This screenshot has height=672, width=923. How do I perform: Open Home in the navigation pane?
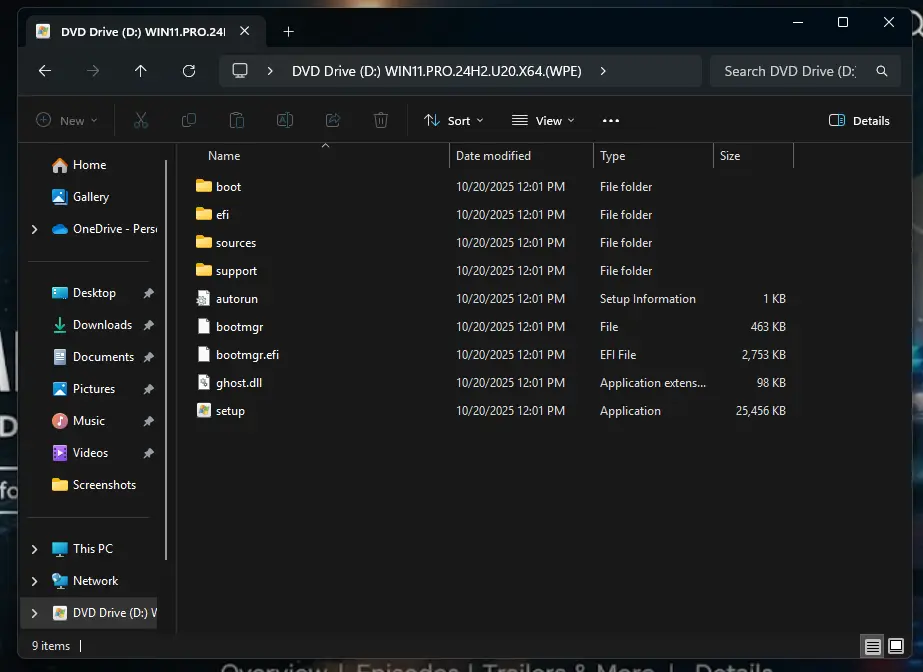(89, 165)
